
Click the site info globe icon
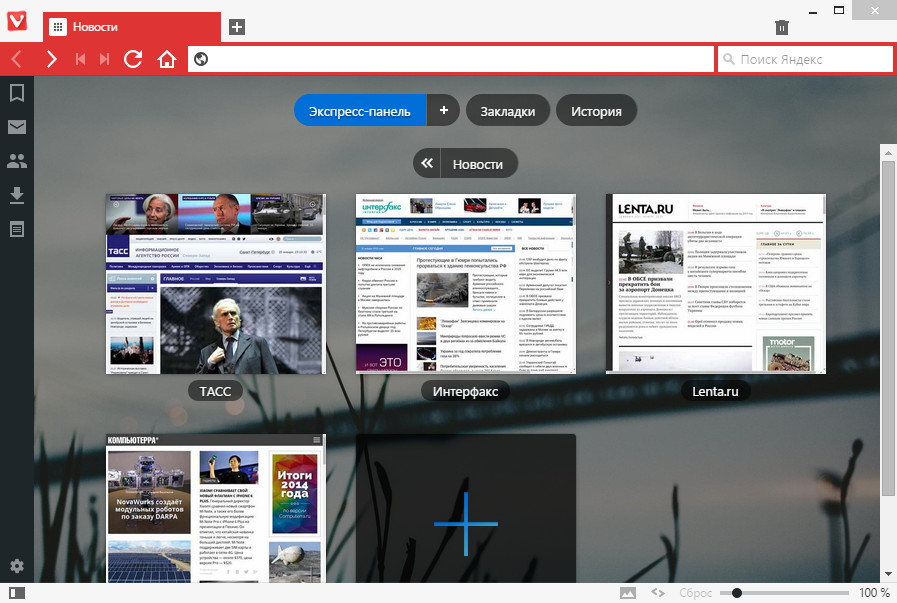pyautogui.click(x=201, y=59)
